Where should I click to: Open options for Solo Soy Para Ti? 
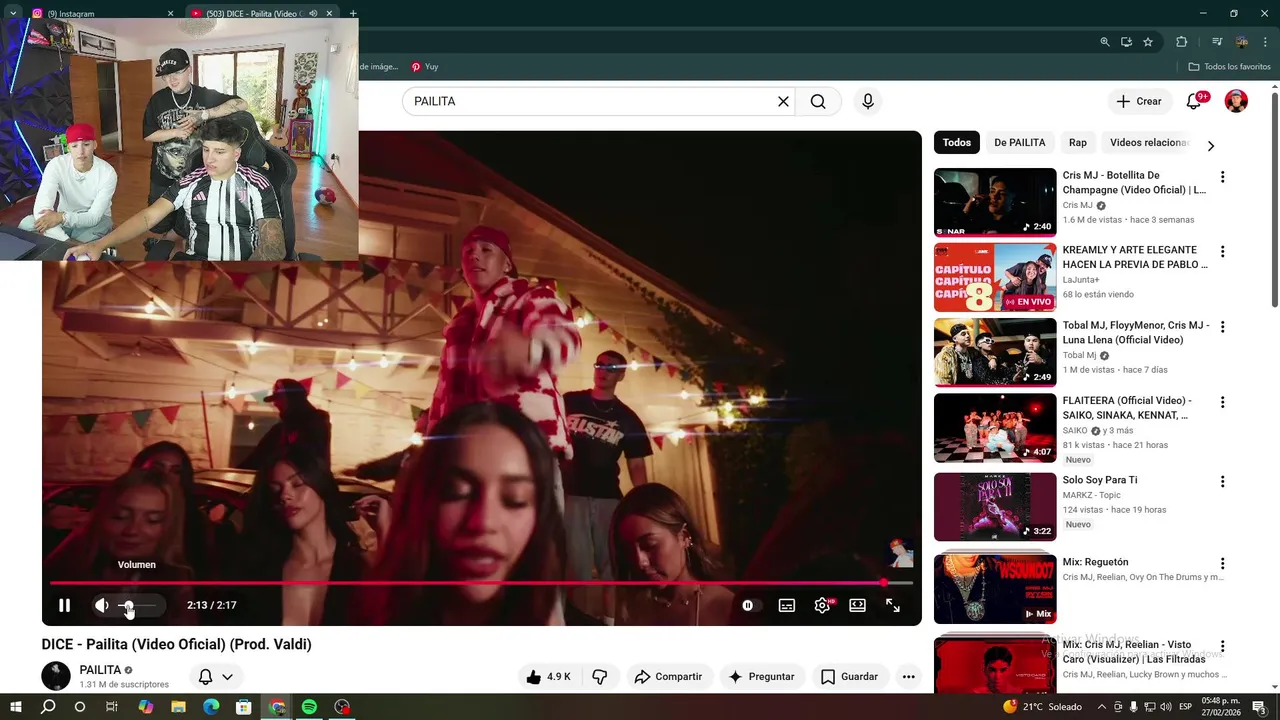click(x=1222, y=481)
